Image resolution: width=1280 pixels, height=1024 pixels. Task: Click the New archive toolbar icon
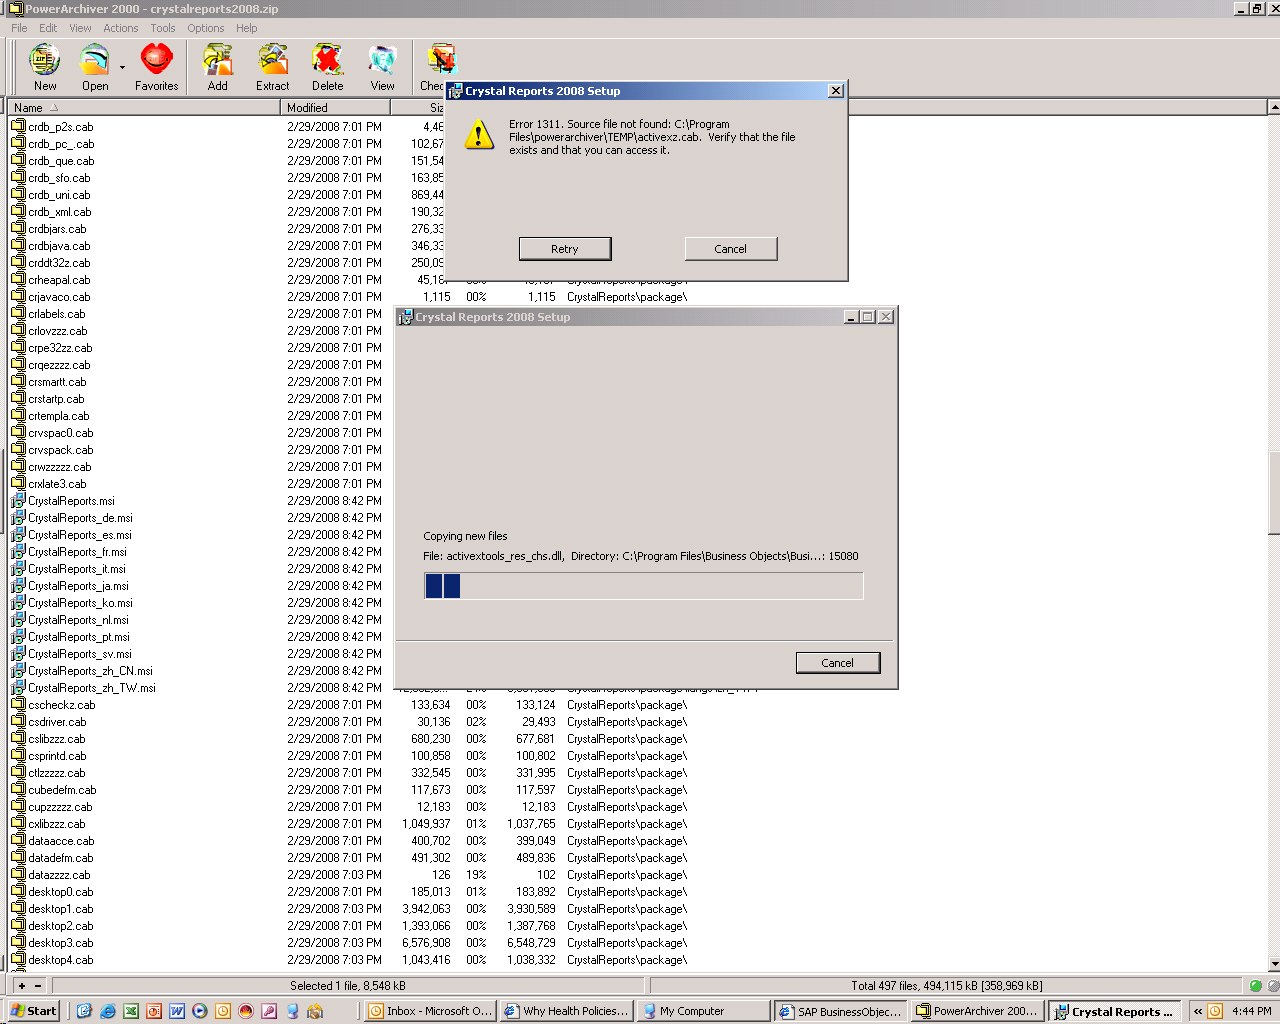[x=45, y=61]
